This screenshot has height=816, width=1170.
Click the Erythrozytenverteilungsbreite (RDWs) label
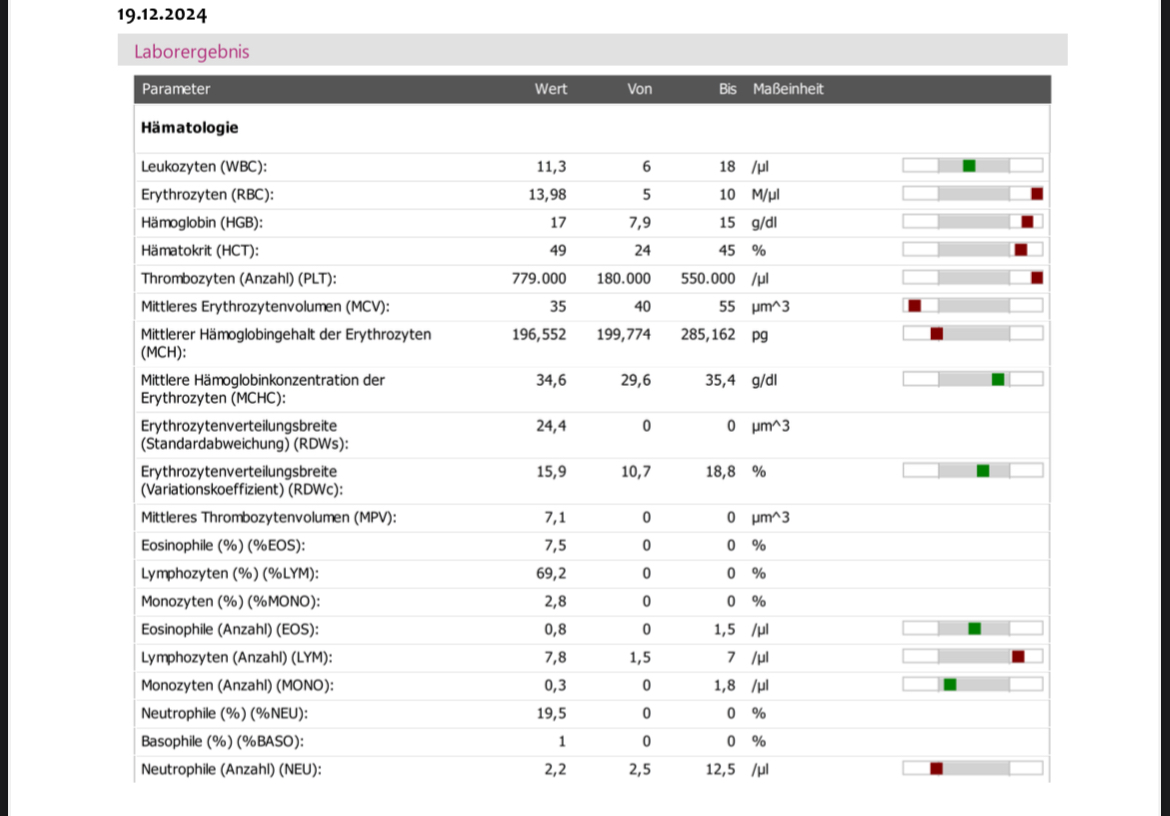pos(245,435)
